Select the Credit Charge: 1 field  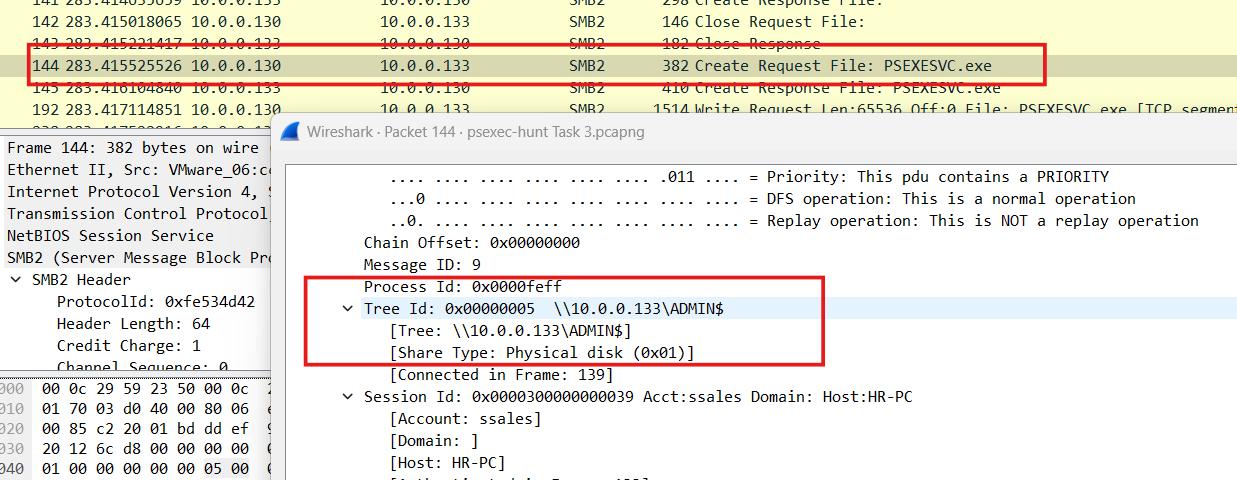click(x=128, y=346)
